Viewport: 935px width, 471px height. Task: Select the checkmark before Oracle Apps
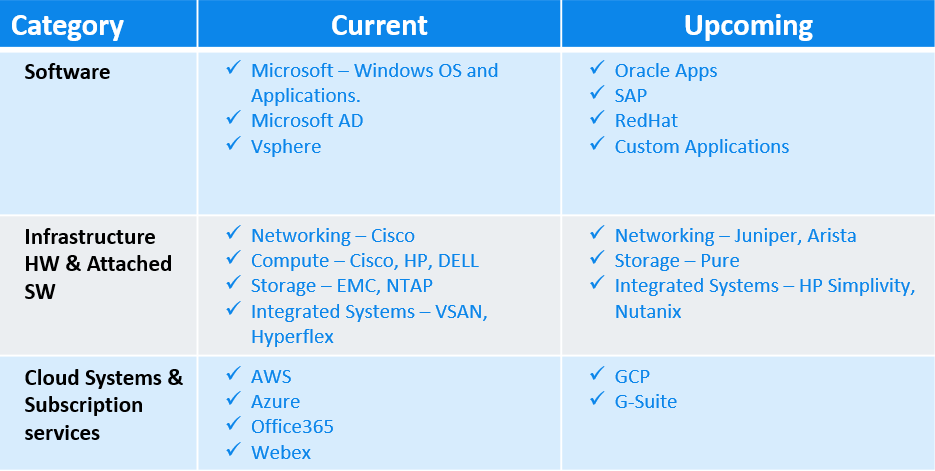[597, 68]
